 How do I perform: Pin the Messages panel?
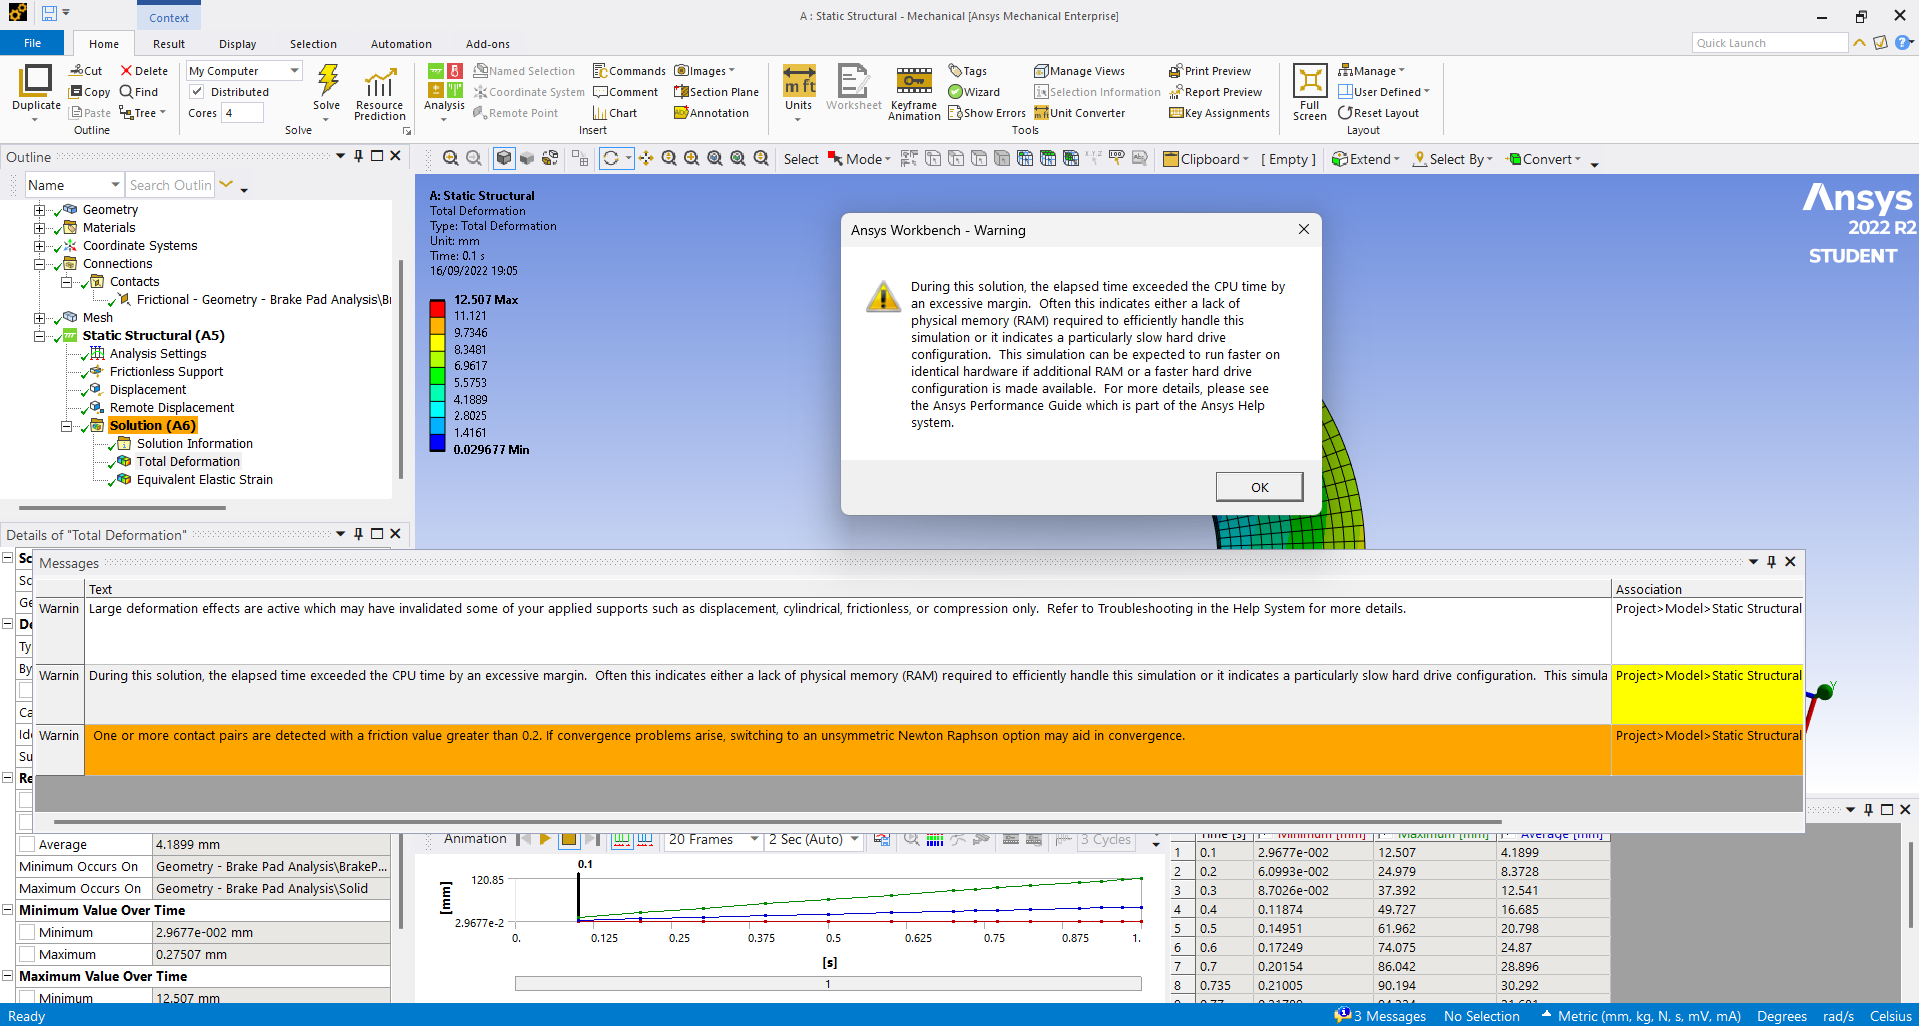1771,562
